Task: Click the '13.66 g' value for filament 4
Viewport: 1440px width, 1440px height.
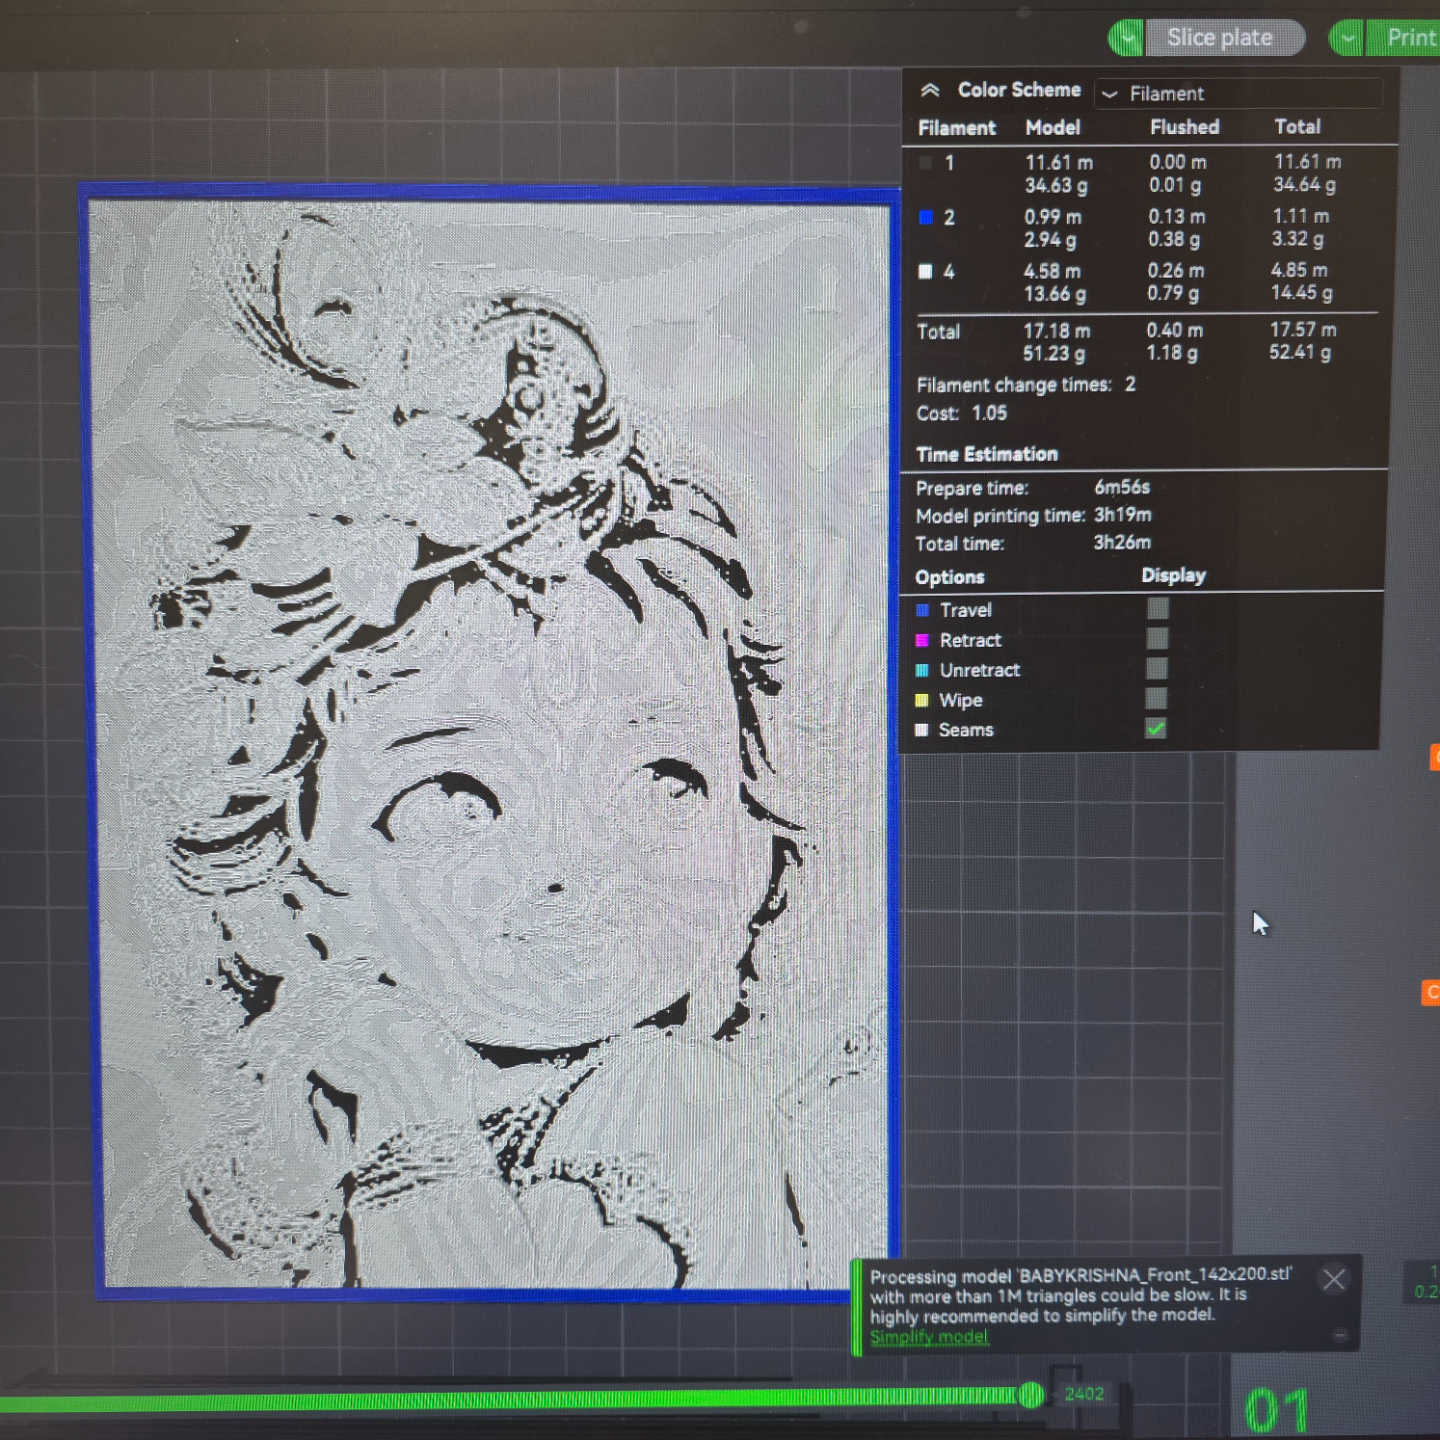Action: pos(1055,293)
